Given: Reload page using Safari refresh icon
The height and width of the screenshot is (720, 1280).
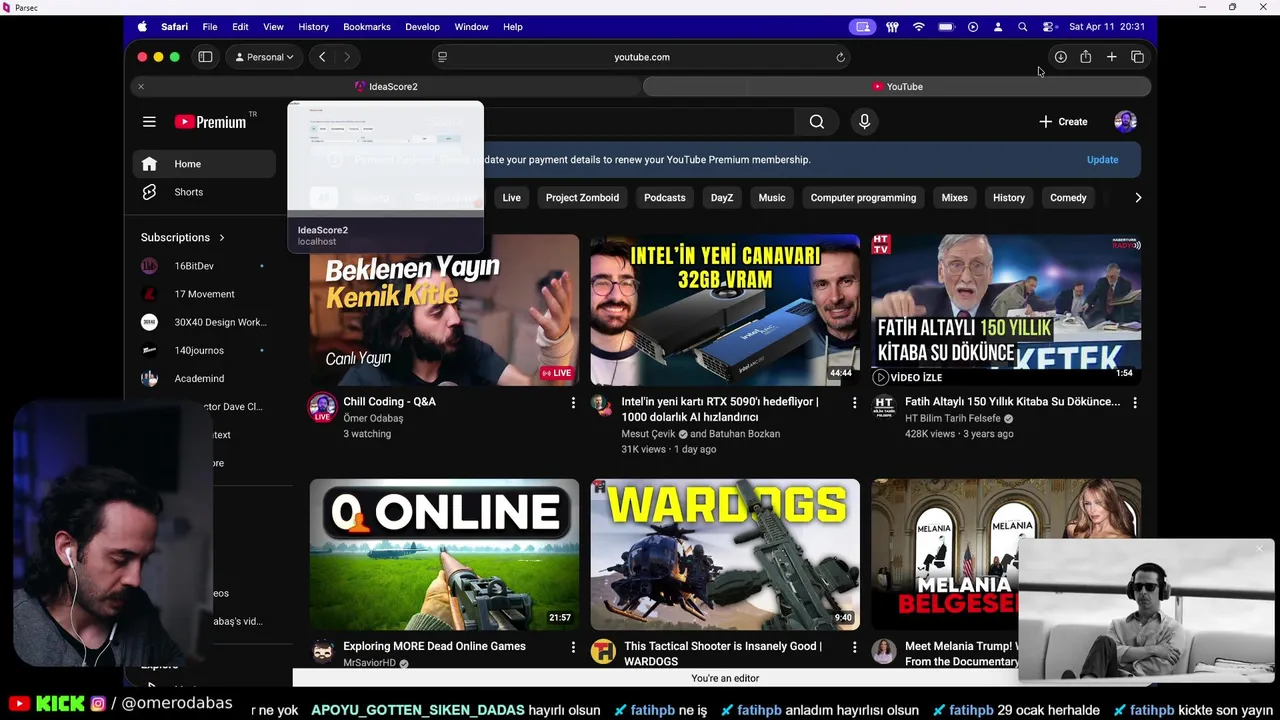Looking at the screenshot, I should pos(841,57).
